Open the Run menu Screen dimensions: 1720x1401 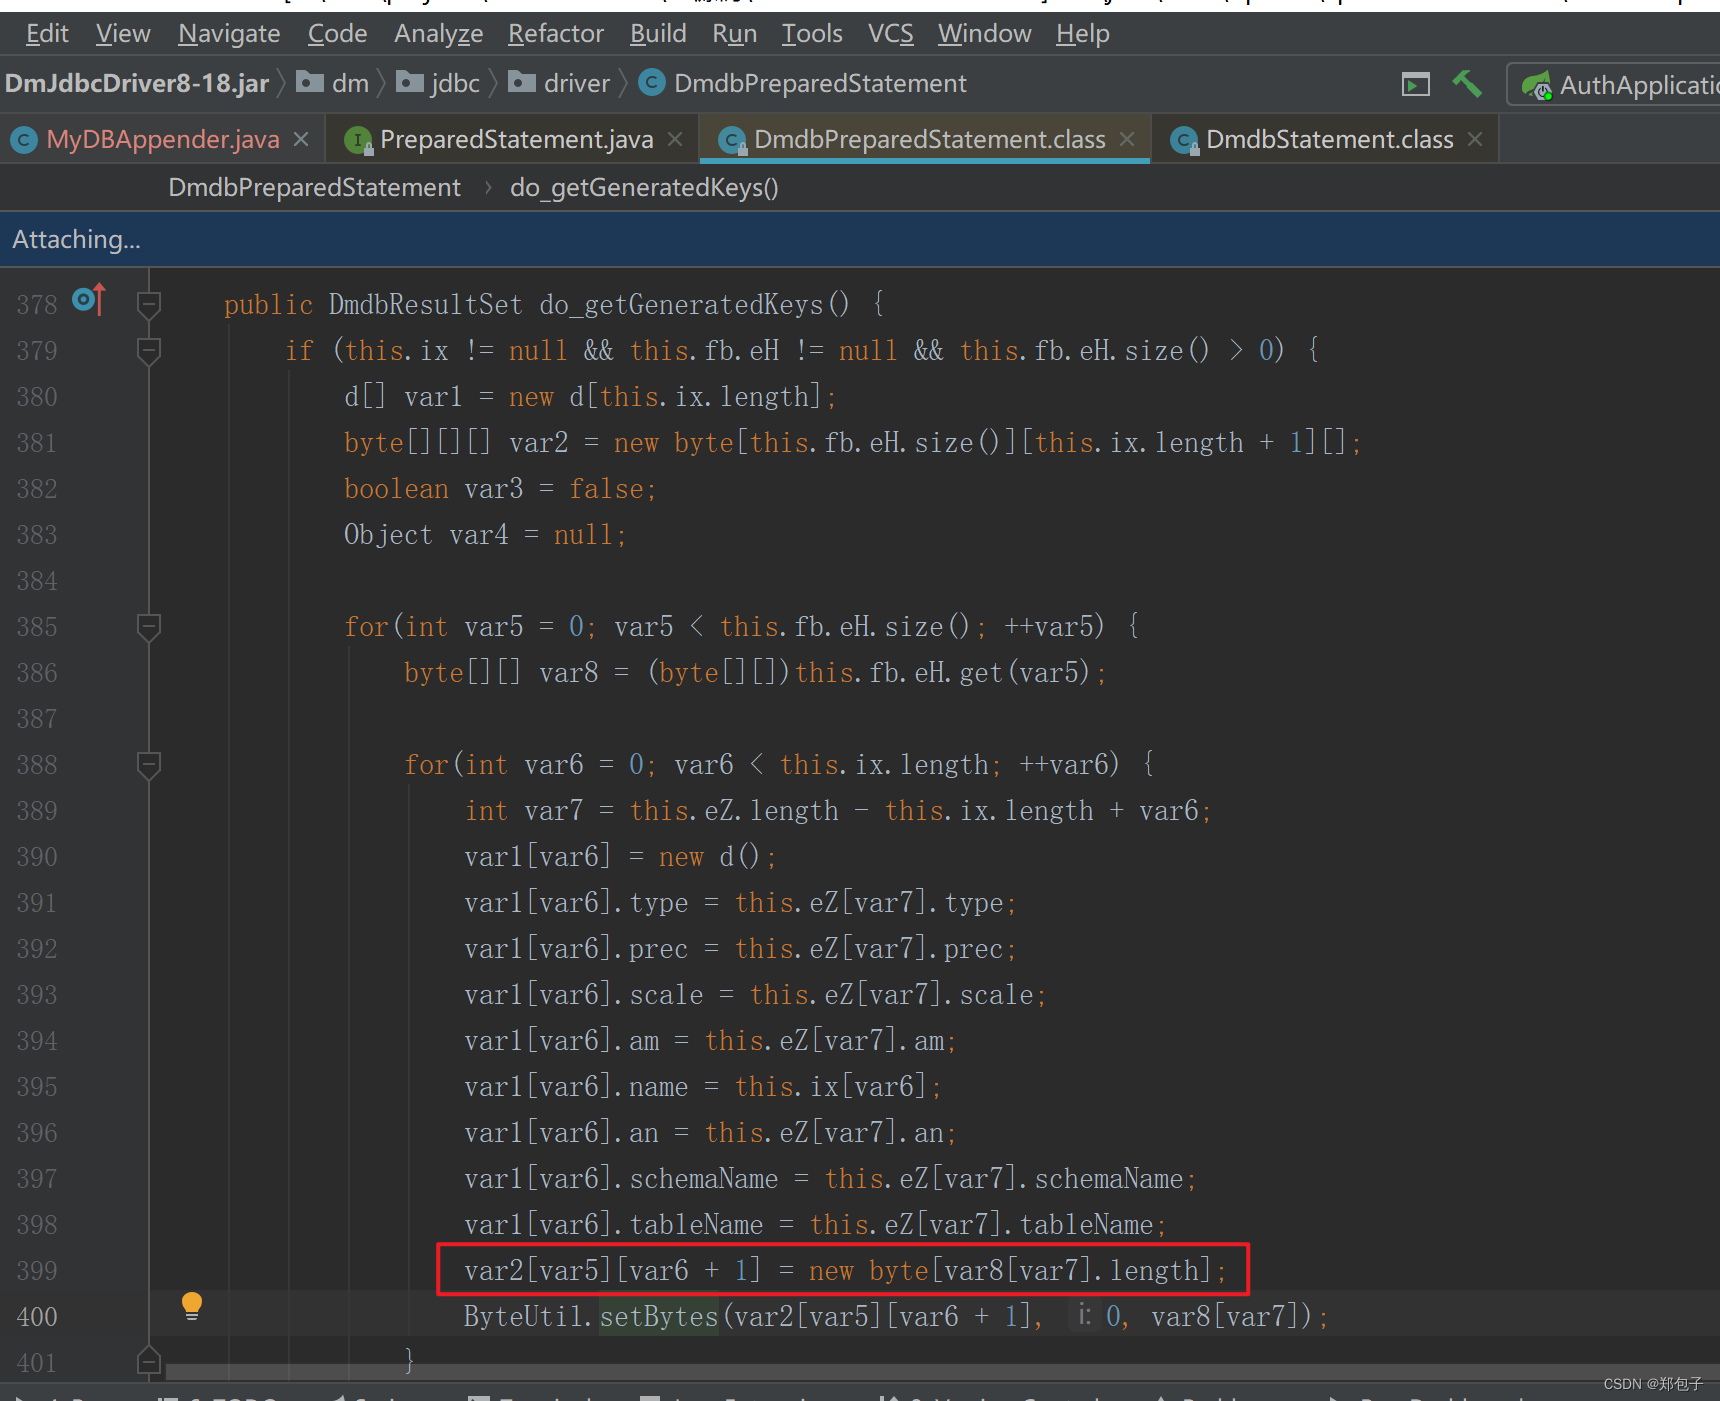734,34
